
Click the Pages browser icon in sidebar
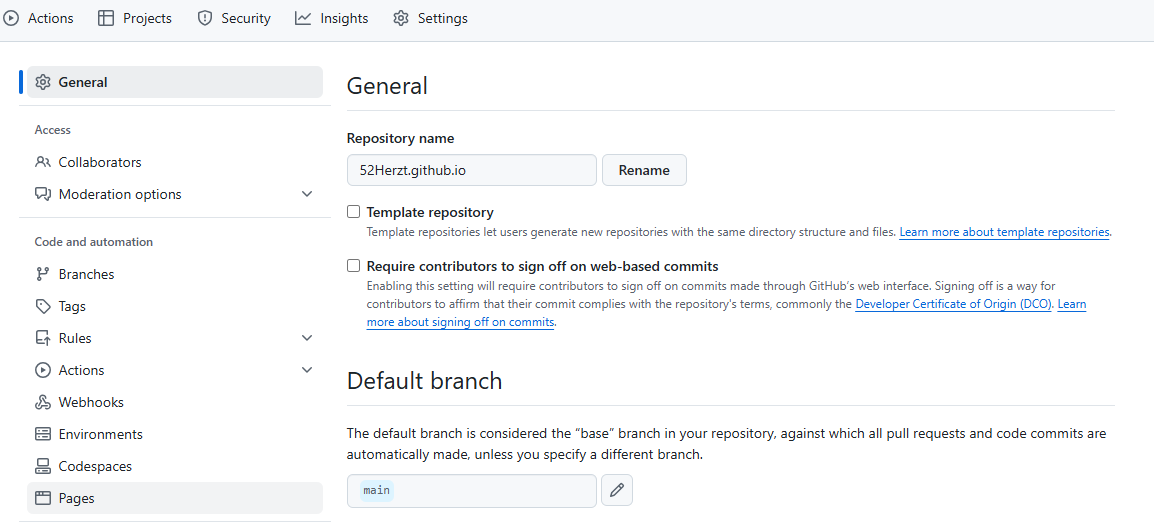coord(43,498)
